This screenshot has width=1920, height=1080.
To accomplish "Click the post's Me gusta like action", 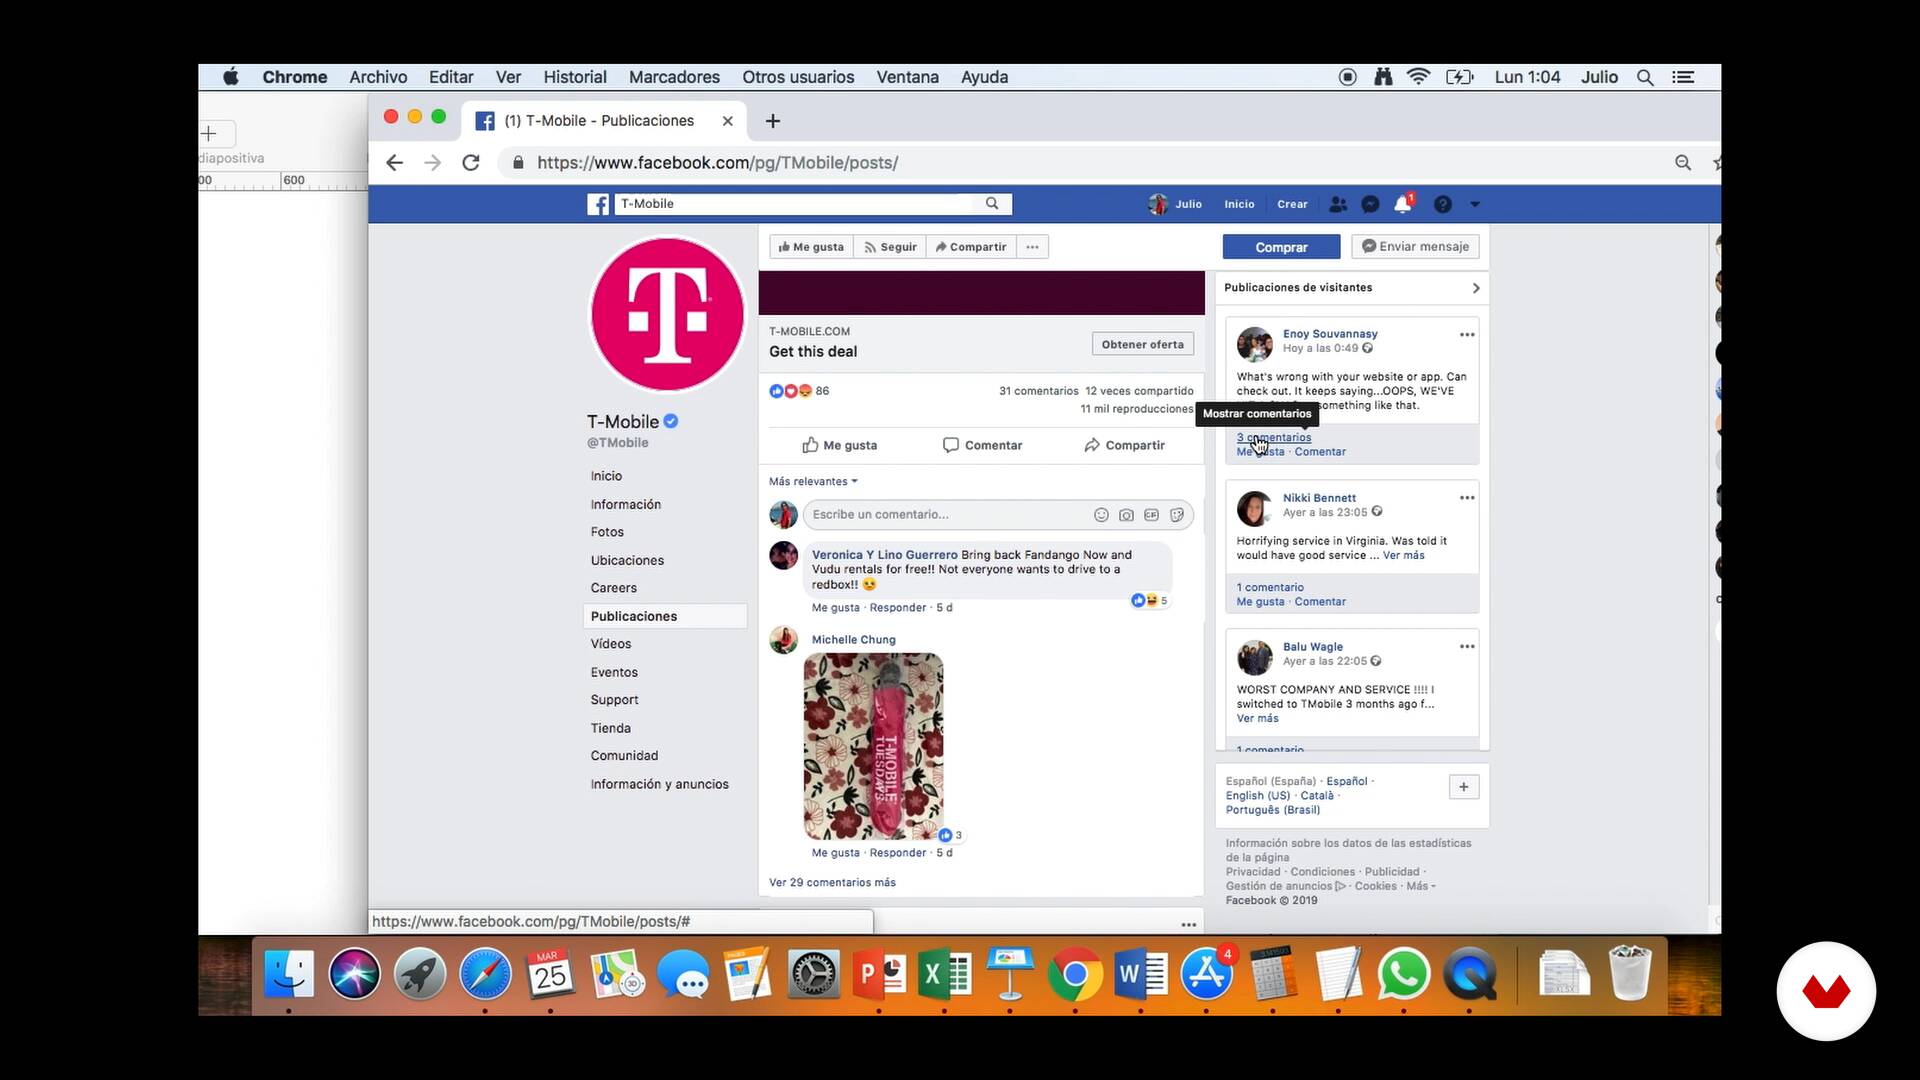I will coord(839,445).
